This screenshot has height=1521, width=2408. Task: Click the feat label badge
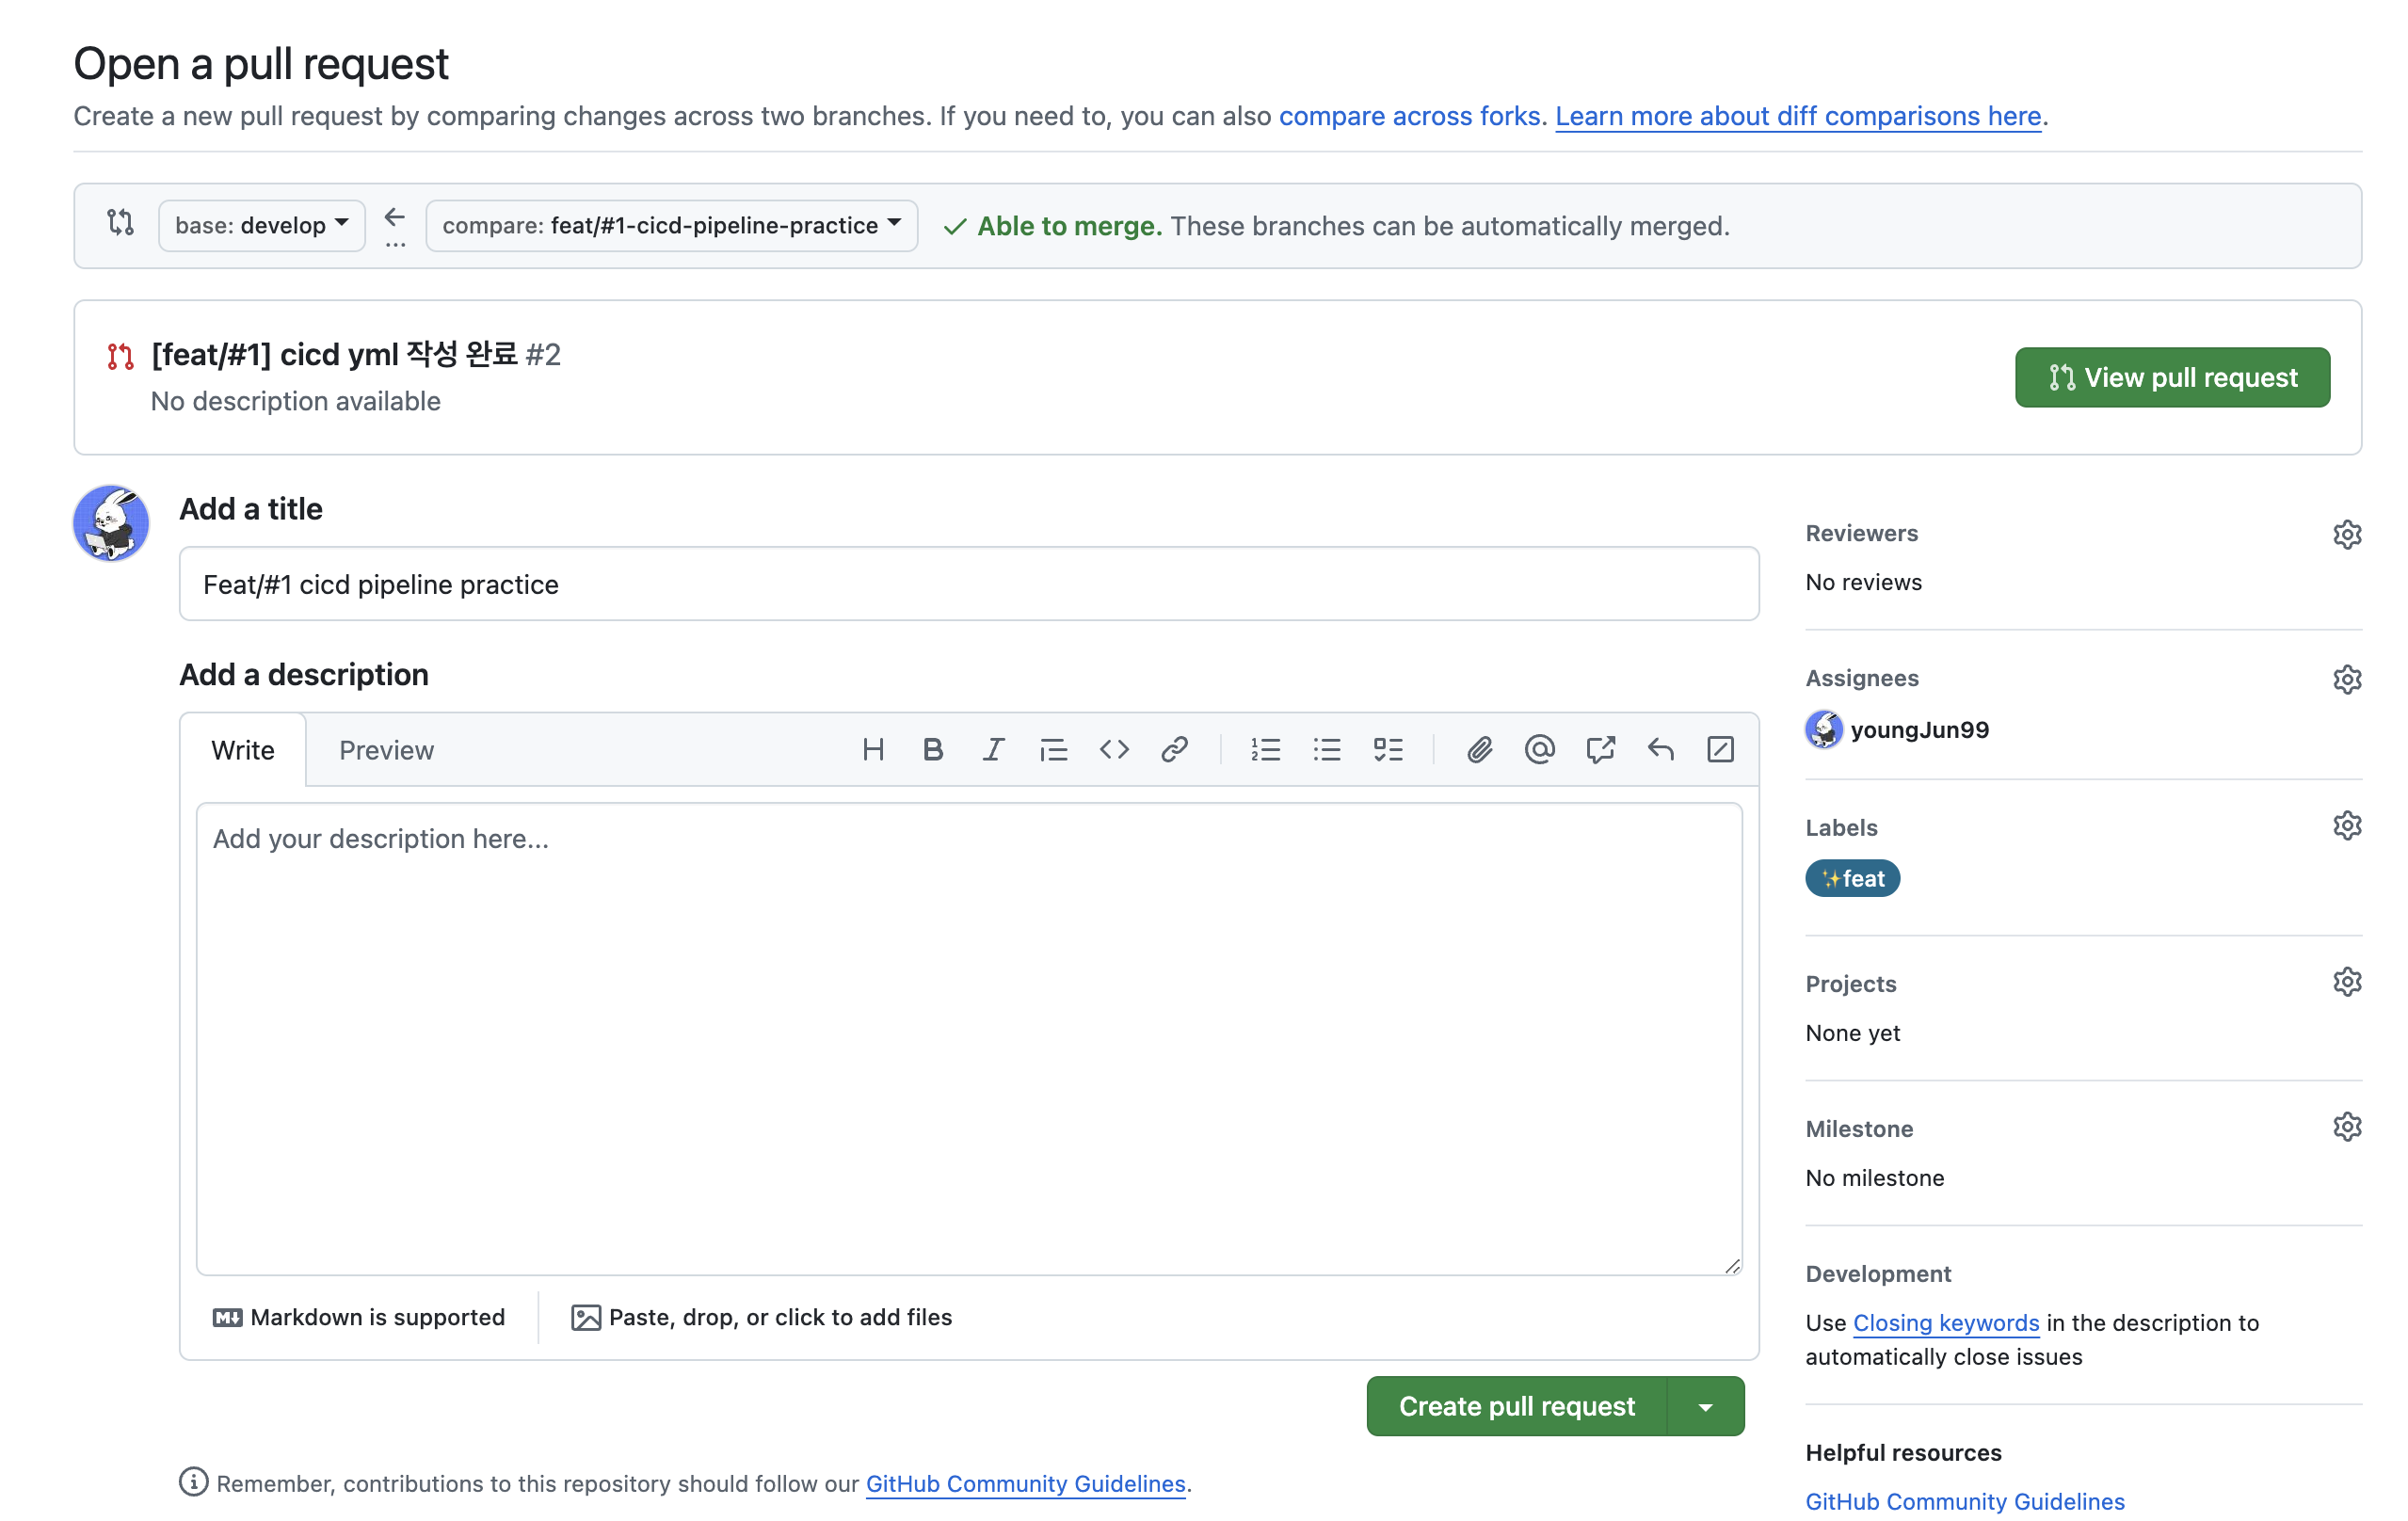1852,878
